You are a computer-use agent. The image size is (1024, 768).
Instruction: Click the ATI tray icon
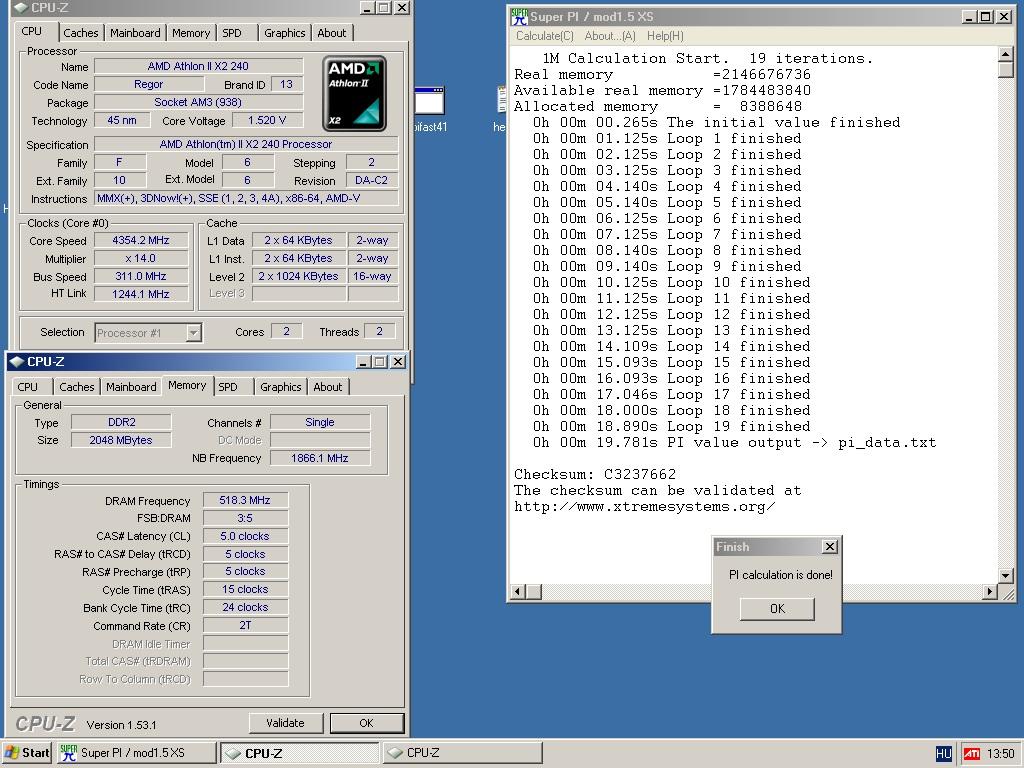pos(971,754)
